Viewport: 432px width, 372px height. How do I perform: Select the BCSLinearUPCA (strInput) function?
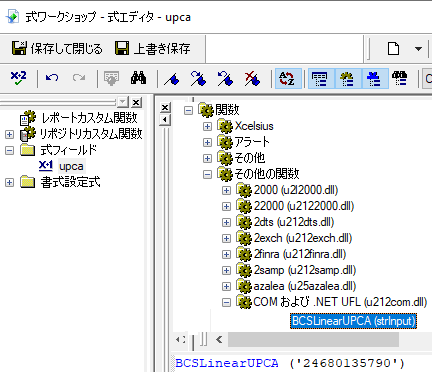pos(353,321)
